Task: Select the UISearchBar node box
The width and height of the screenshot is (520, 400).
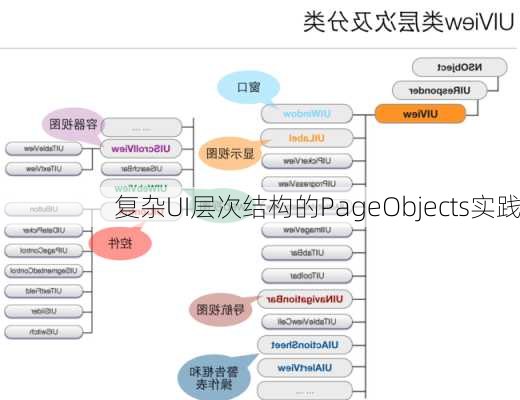Action: coord(141,169)
